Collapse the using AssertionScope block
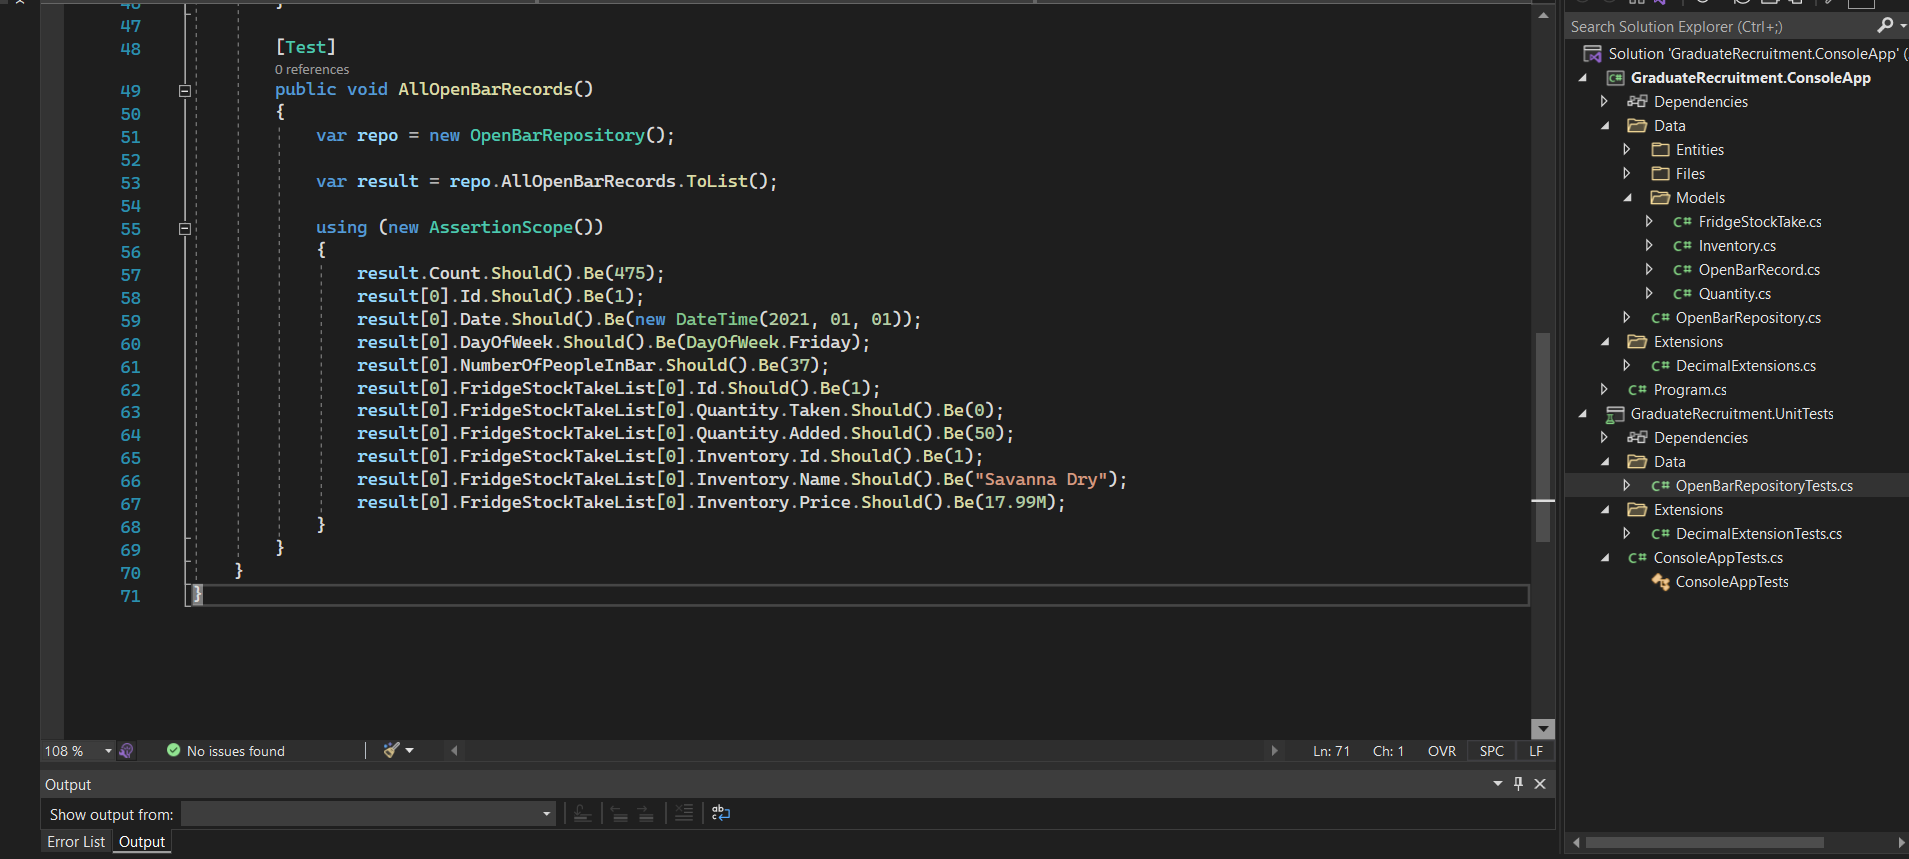Screen dimensions: 1909x859 (184, 229)
